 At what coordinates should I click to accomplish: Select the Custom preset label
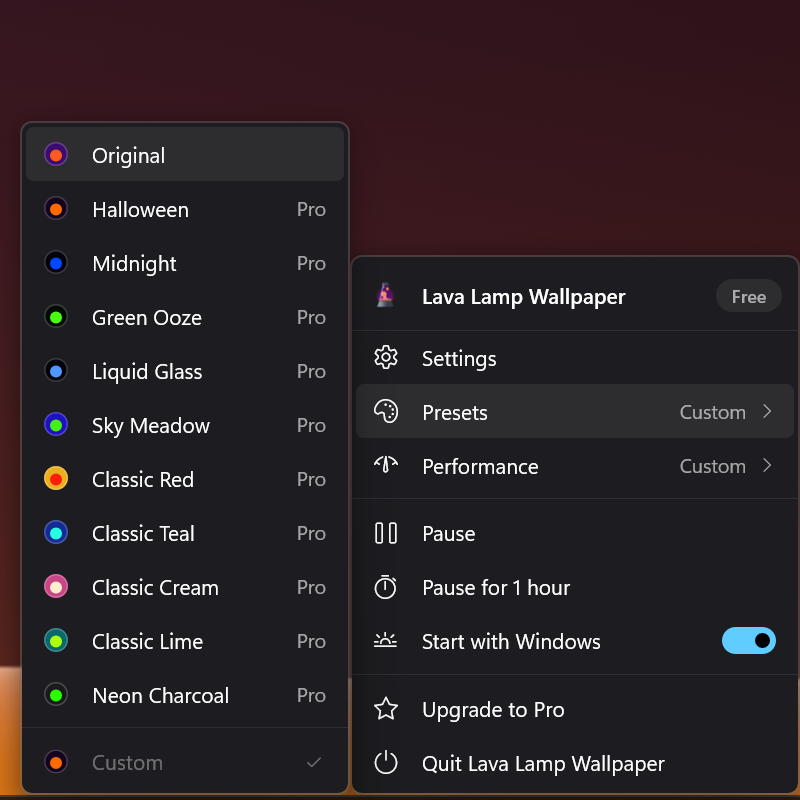pyautogui.click(x=128, y=763)
